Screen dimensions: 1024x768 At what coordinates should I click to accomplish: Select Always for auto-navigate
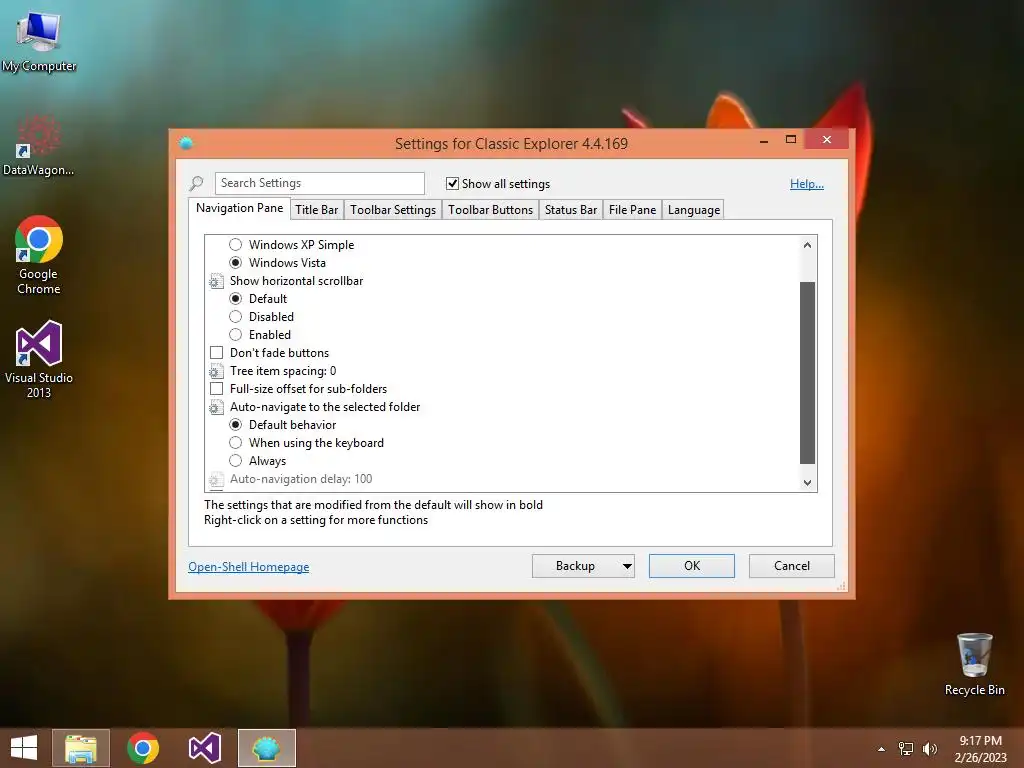point(236,461)
